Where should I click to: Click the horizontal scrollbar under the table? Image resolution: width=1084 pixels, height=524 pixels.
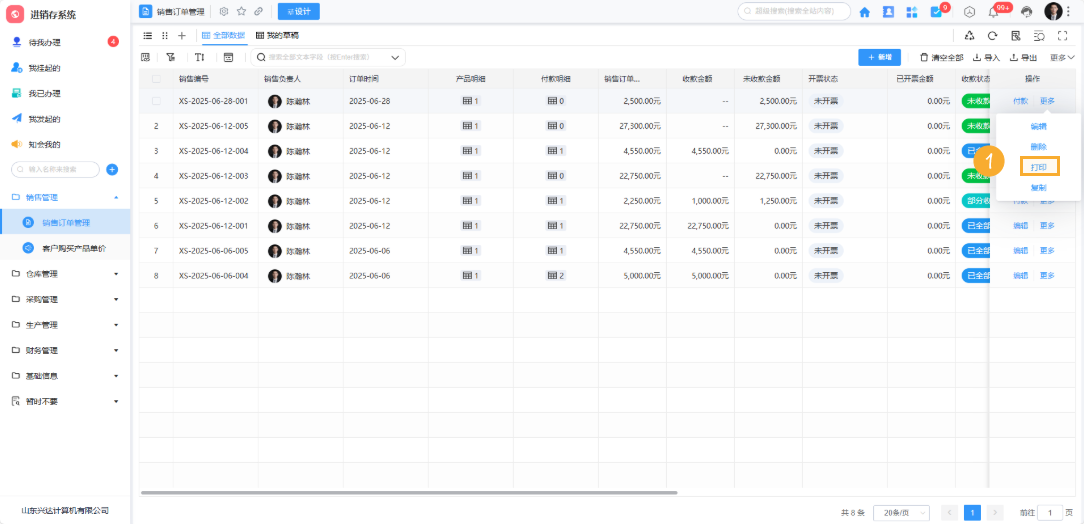tap(409, 492)
